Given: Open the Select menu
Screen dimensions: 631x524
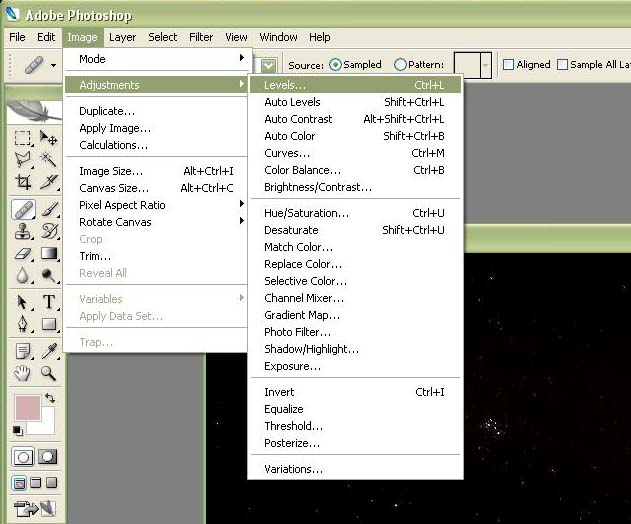Looking at the screenshot, I should (x=163, y=37).
